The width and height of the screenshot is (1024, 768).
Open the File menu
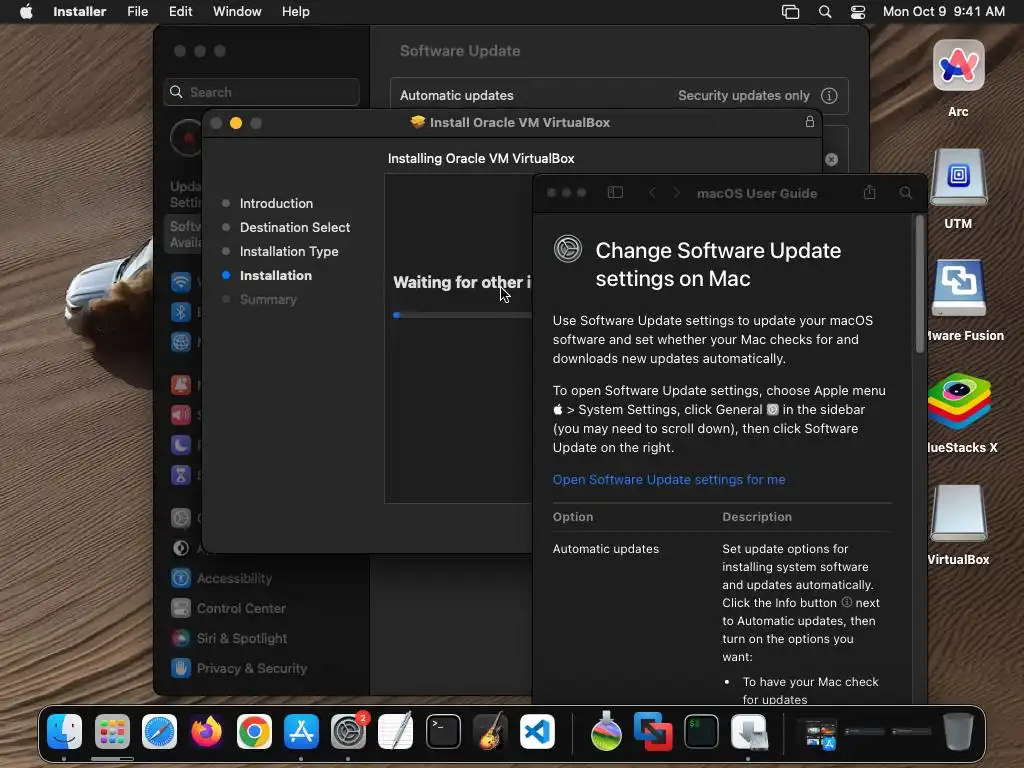[x=137, y=11]
